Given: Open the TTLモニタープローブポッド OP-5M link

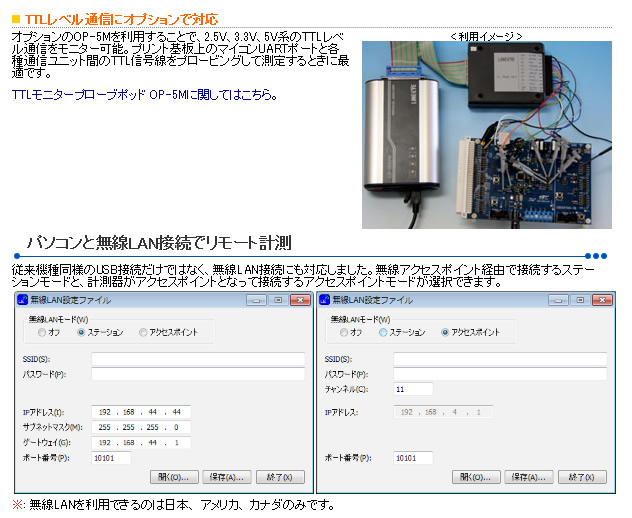Looking at the screenshot, I should coord(144,95).
